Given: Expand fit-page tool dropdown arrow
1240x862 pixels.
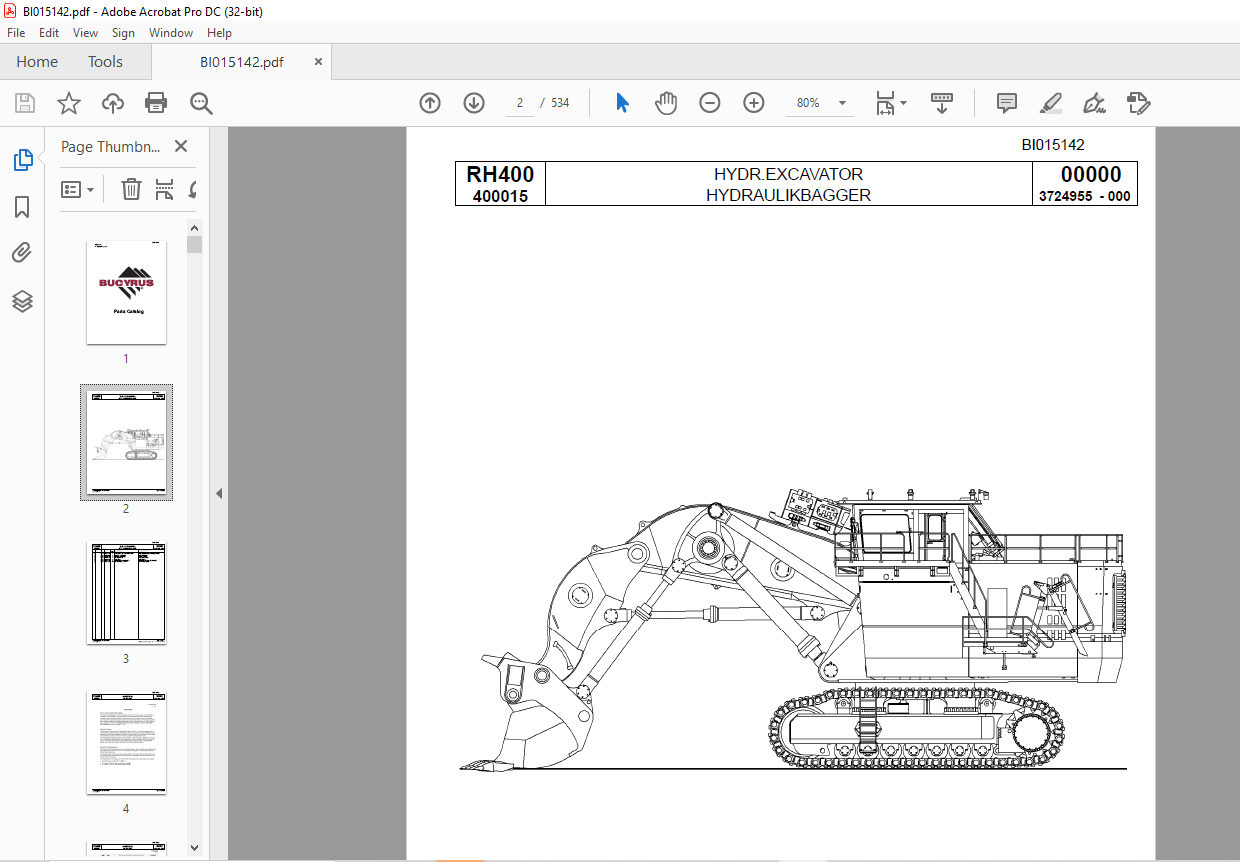Looking at the screenshot, I should (904, 103).
